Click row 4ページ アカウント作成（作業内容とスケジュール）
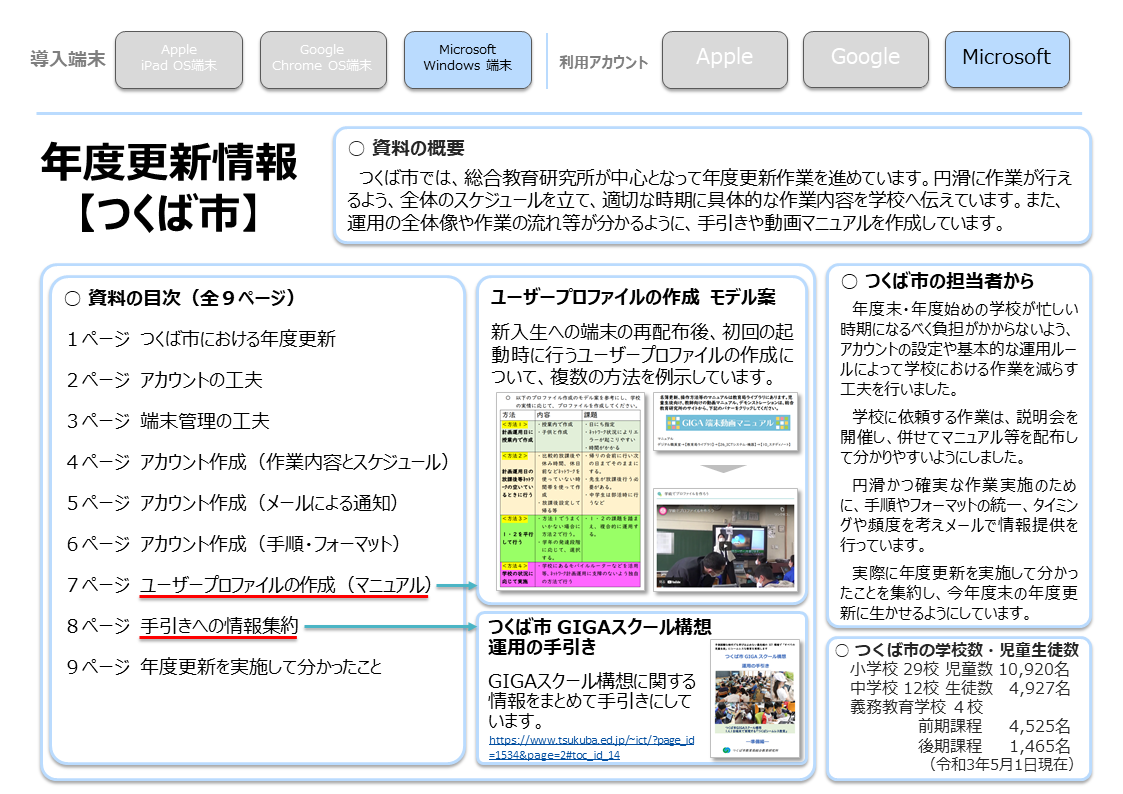This screenshot has width=1123, height=794. 258,462
